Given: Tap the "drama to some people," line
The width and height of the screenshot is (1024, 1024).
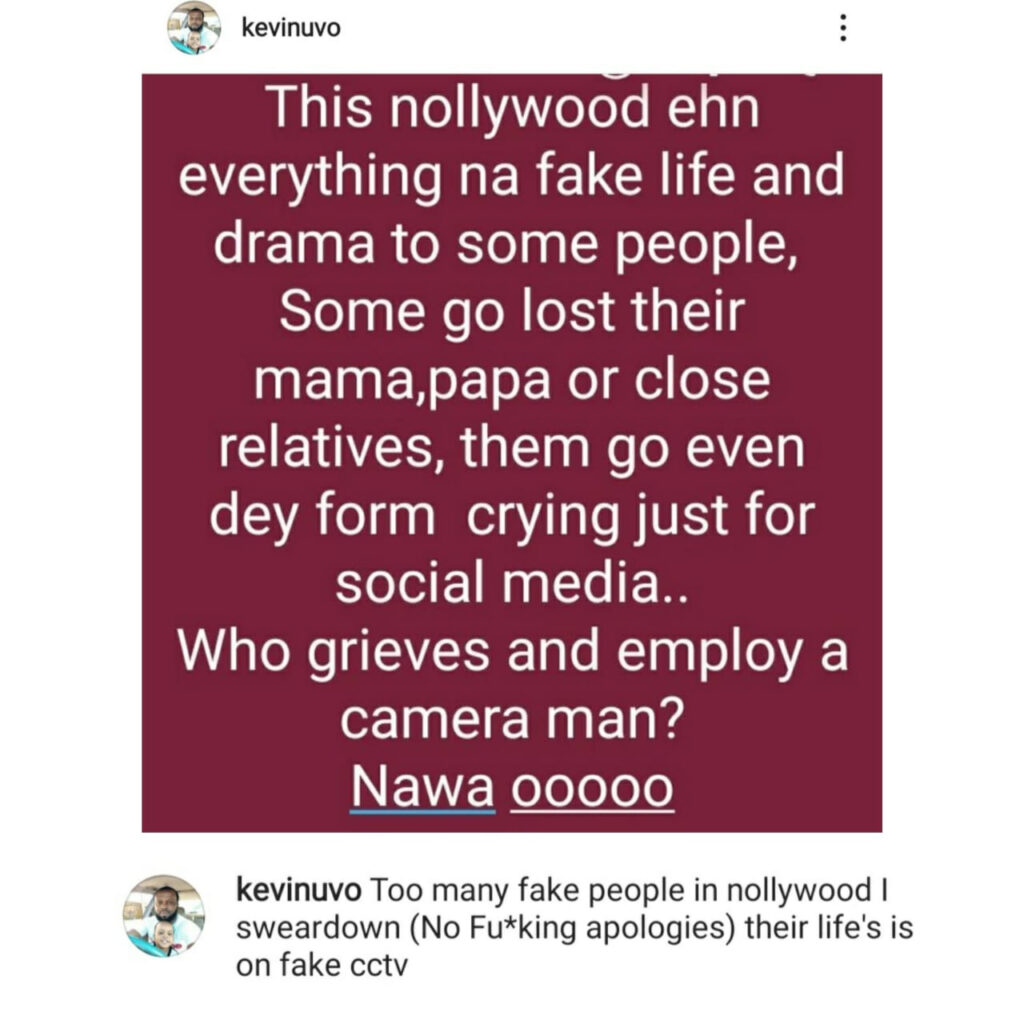Looking at the screenshot, I should pyautogui.click(x=505, y=245).
